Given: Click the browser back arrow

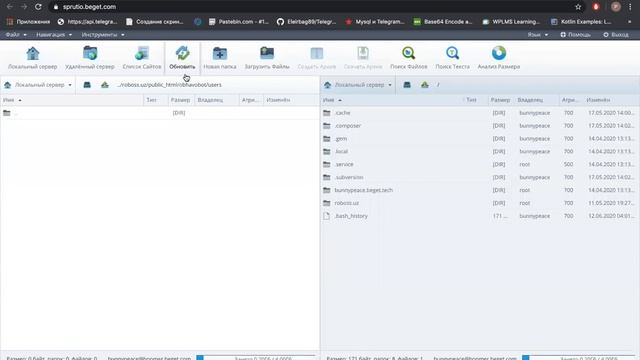Looking at the screenshot, I should coord(9,7).
